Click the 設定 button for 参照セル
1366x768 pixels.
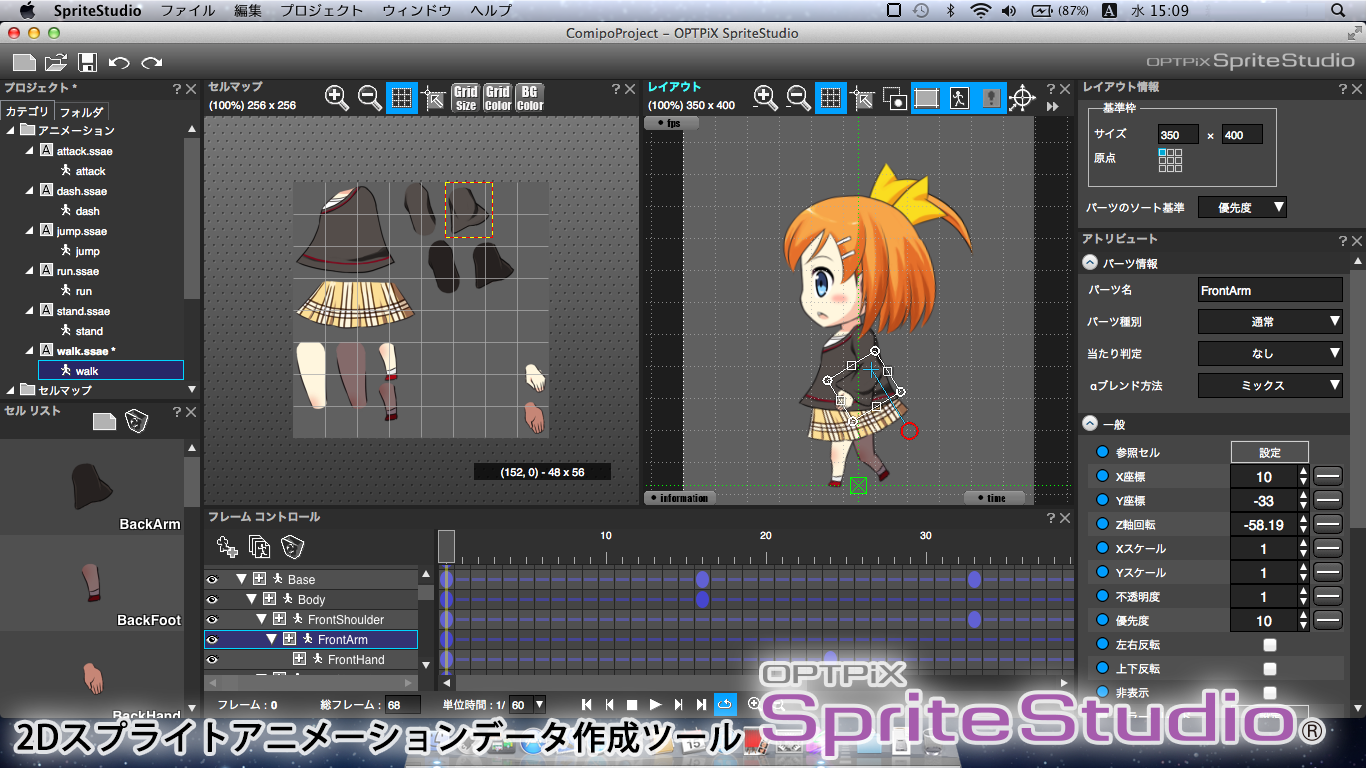(x=1270, y=453)
